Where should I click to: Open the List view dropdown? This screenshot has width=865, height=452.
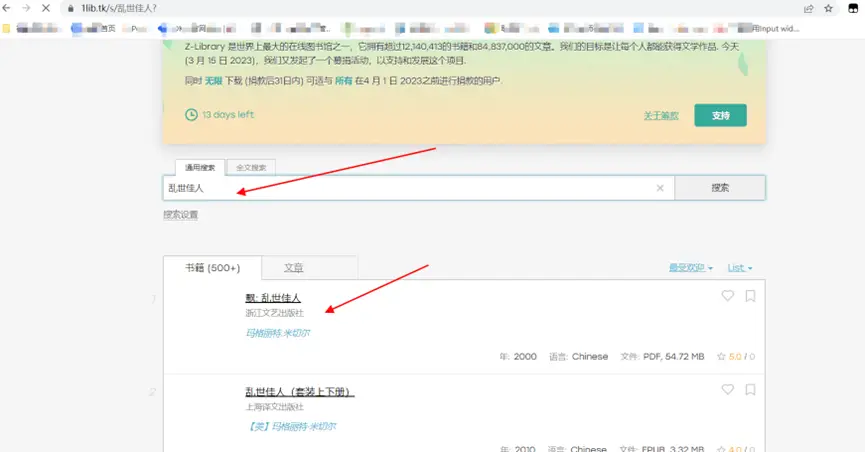point(740,268)
